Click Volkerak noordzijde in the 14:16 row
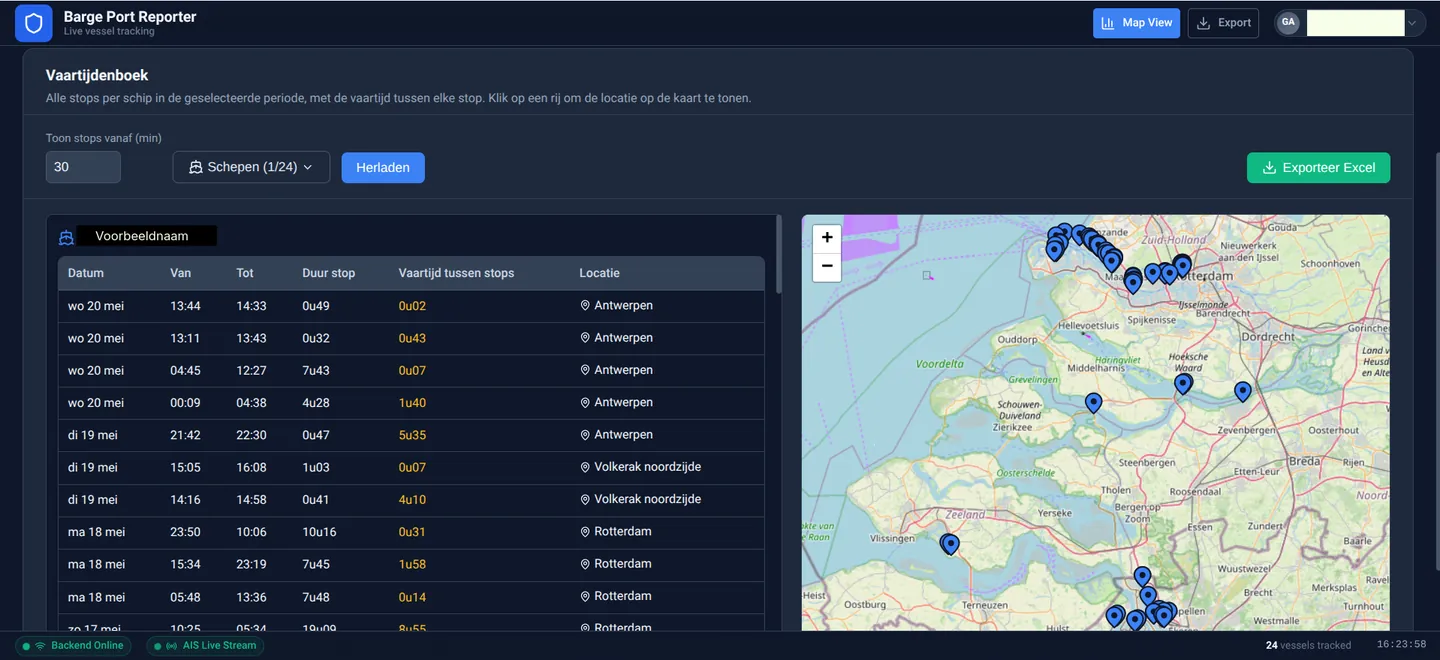Screen dimensions: 1440x660 [x=647, y=499]
